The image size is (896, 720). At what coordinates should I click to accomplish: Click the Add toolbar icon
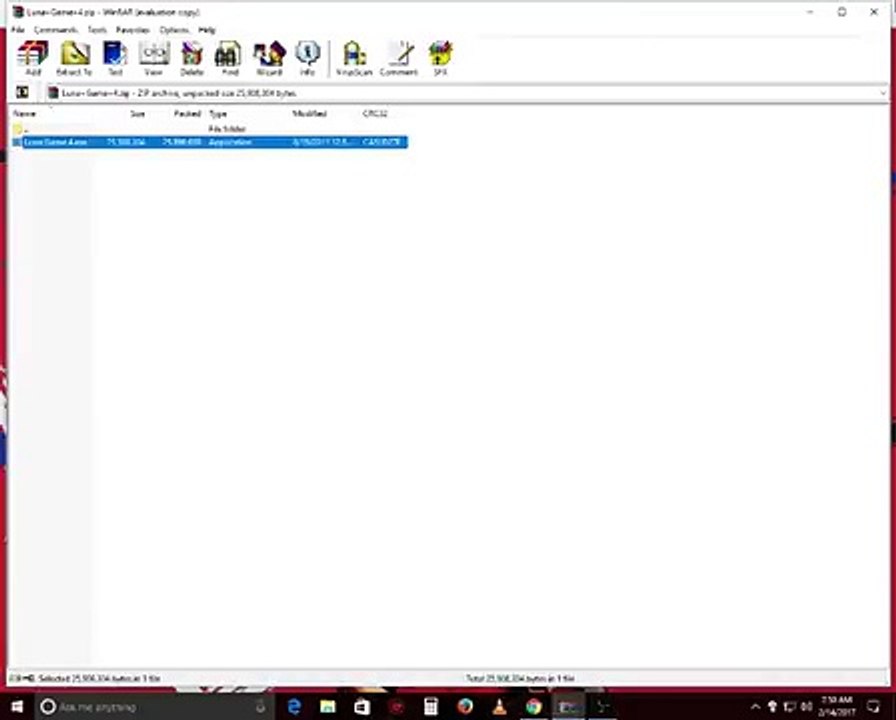pos(33,58)
